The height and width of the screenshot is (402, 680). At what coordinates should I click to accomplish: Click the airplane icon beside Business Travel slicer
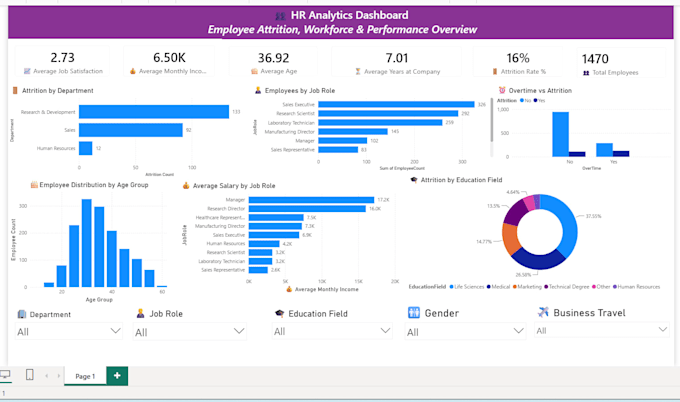coord(543,312)
